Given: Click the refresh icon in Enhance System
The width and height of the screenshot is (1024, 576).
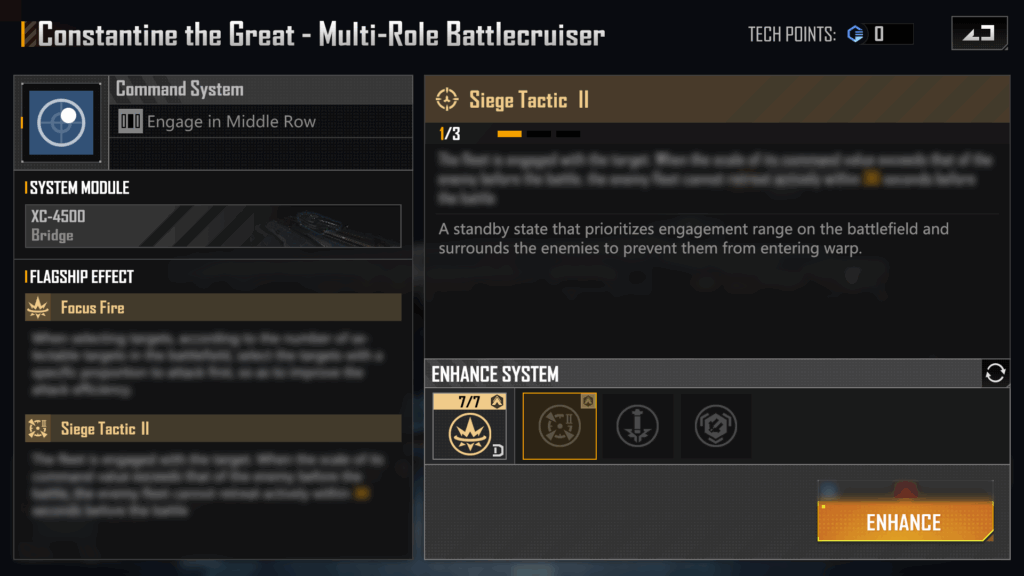Looking at the screenshot, I should (995, 373).
